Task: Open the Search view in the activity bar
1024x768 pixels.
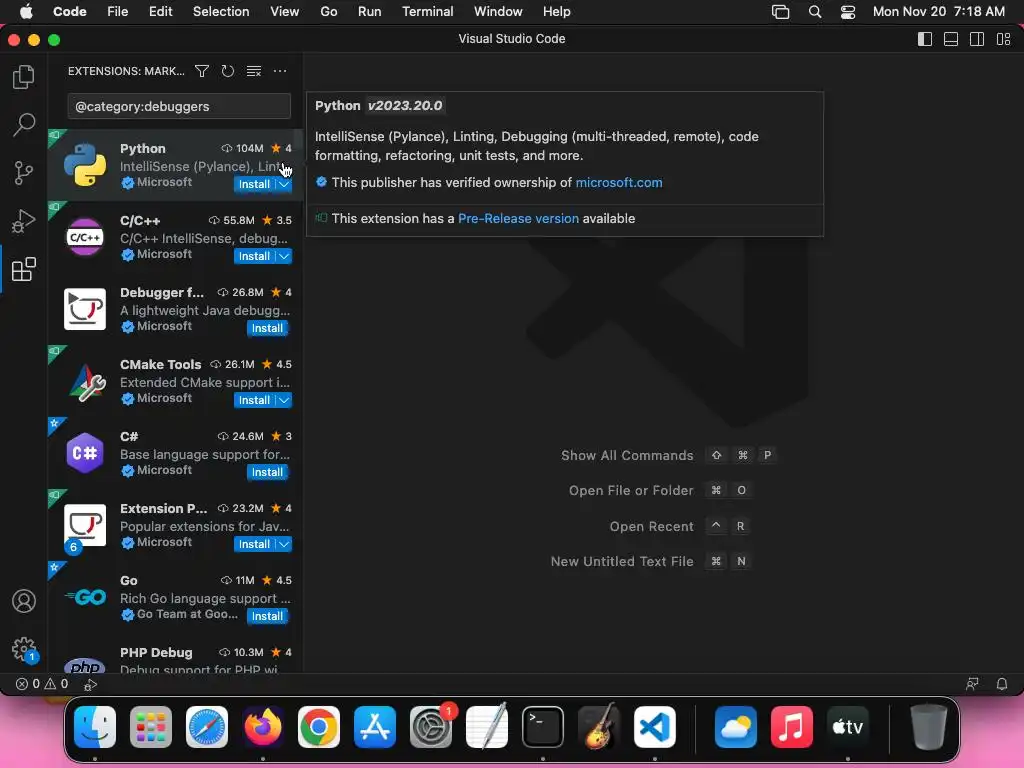Action: tap(24, 124)
